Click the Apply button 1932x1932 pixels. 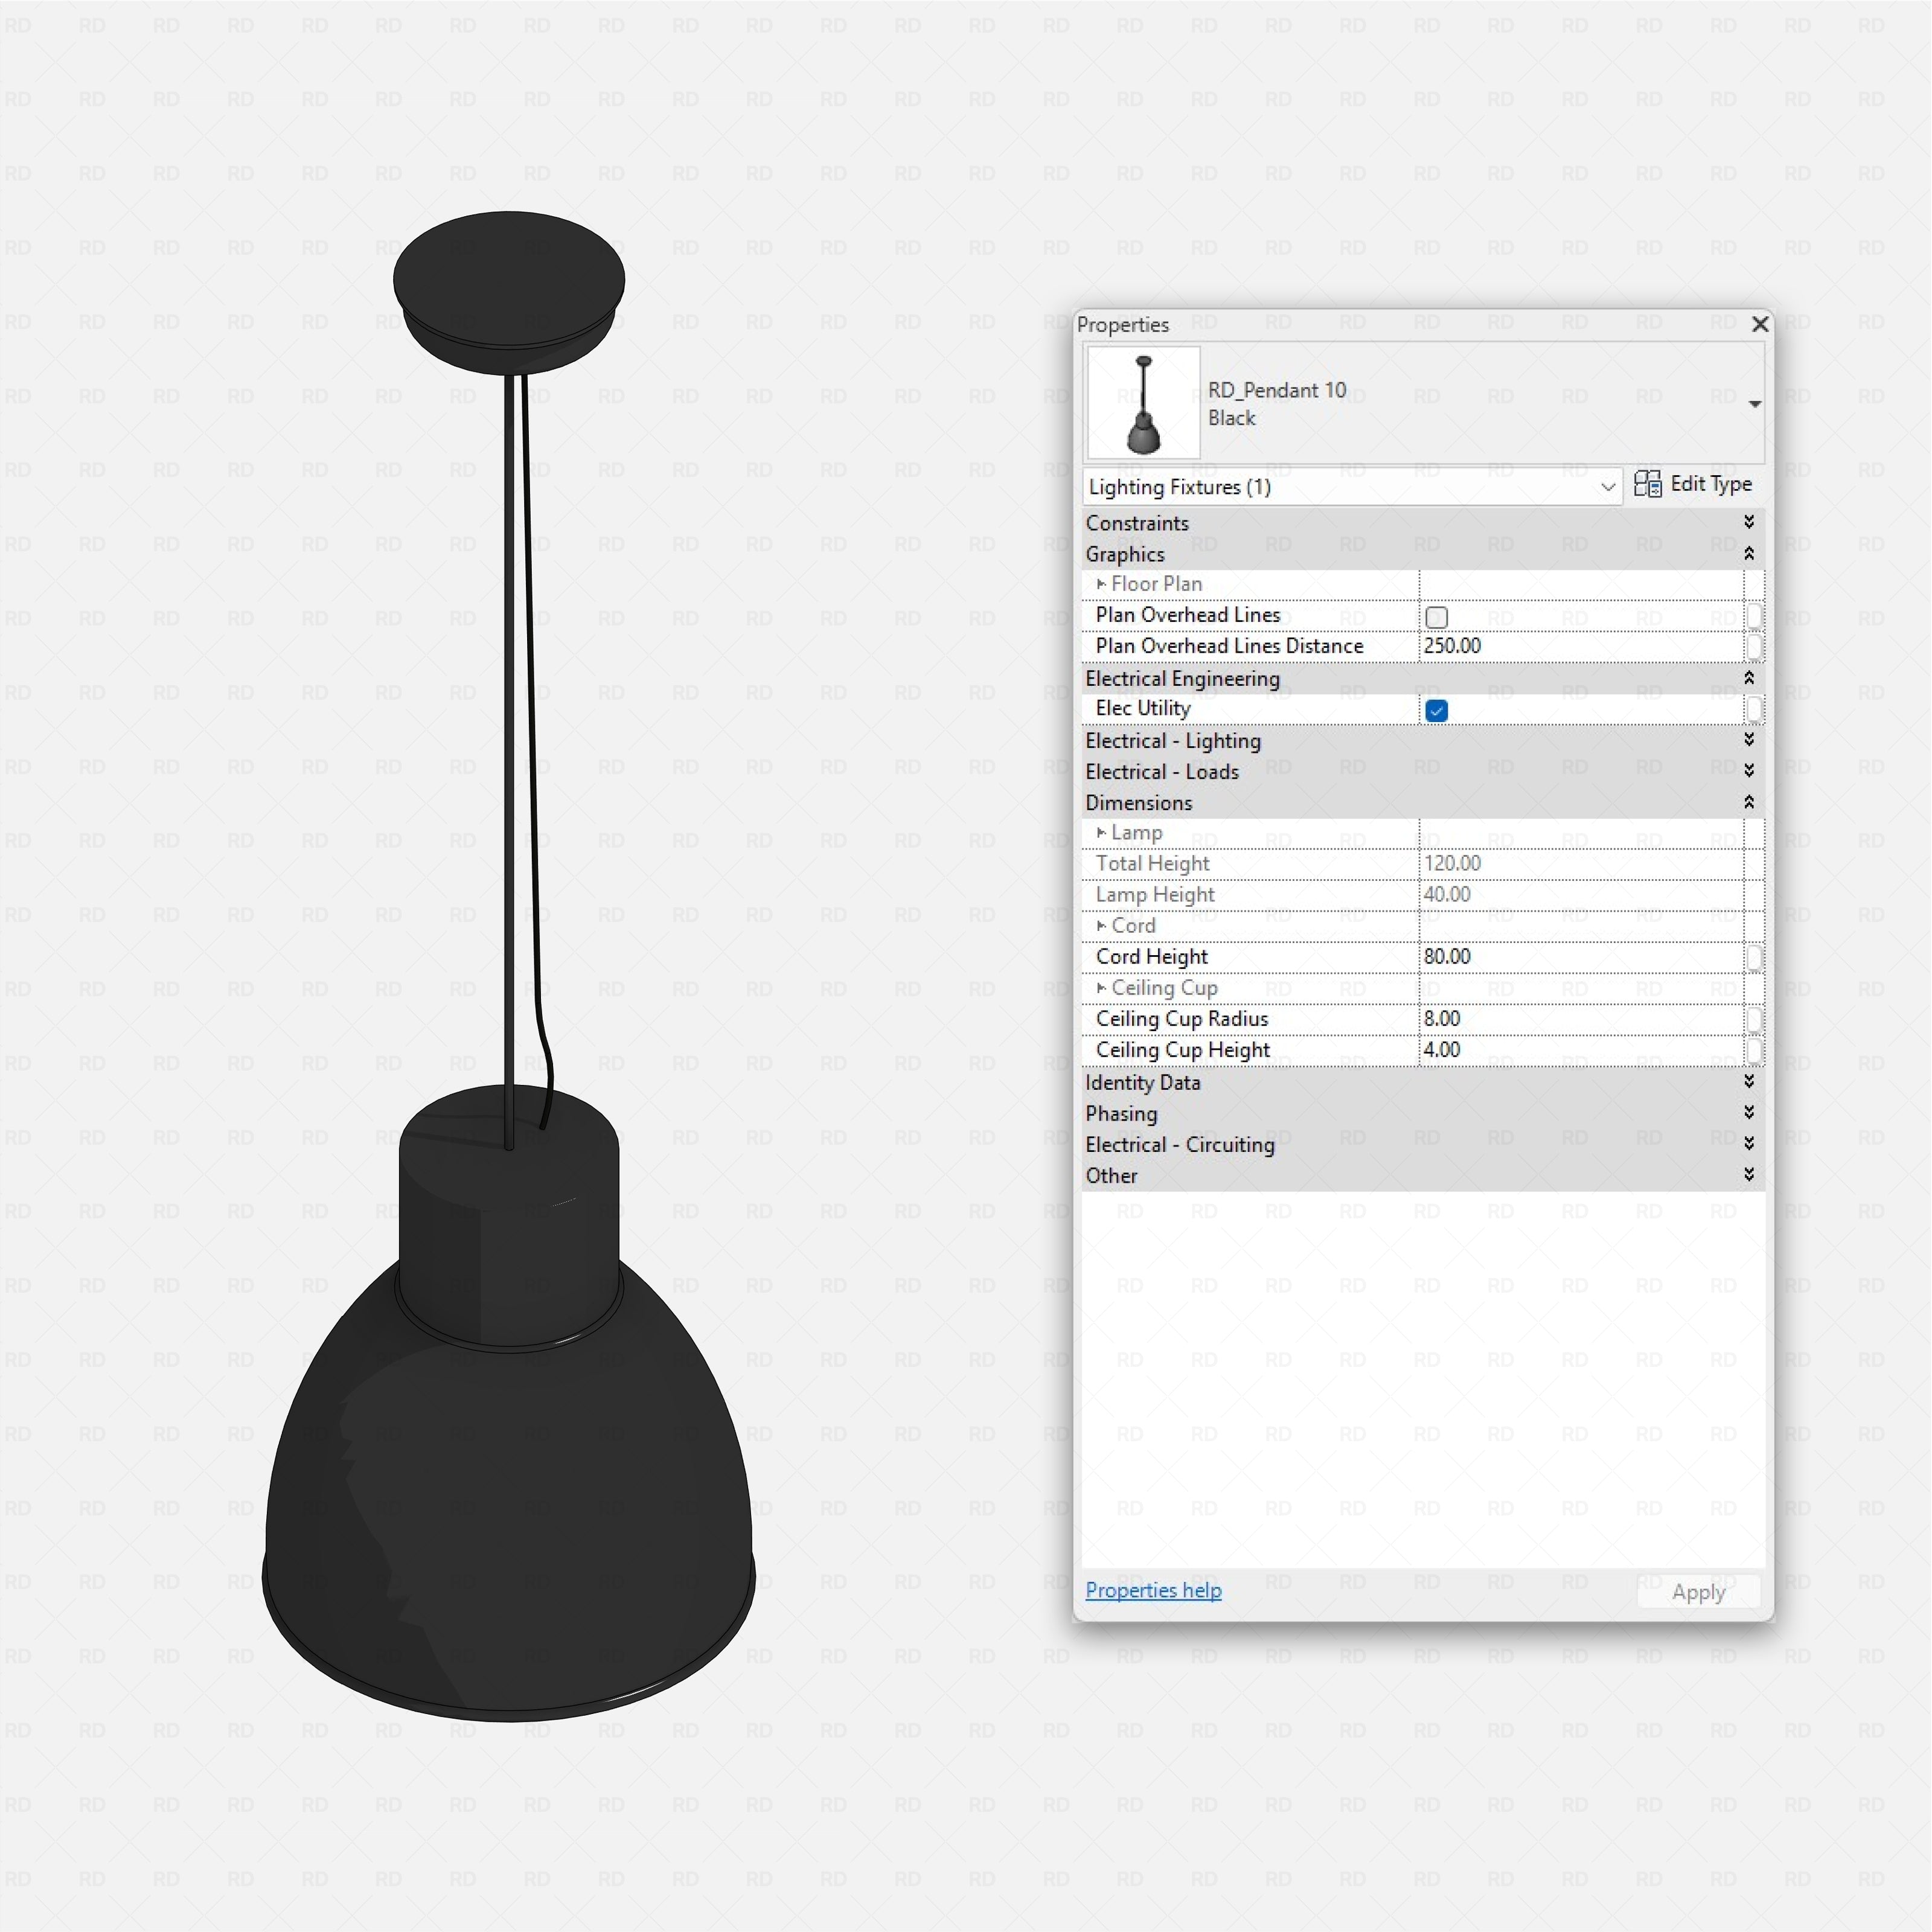click(1698, 1592)
